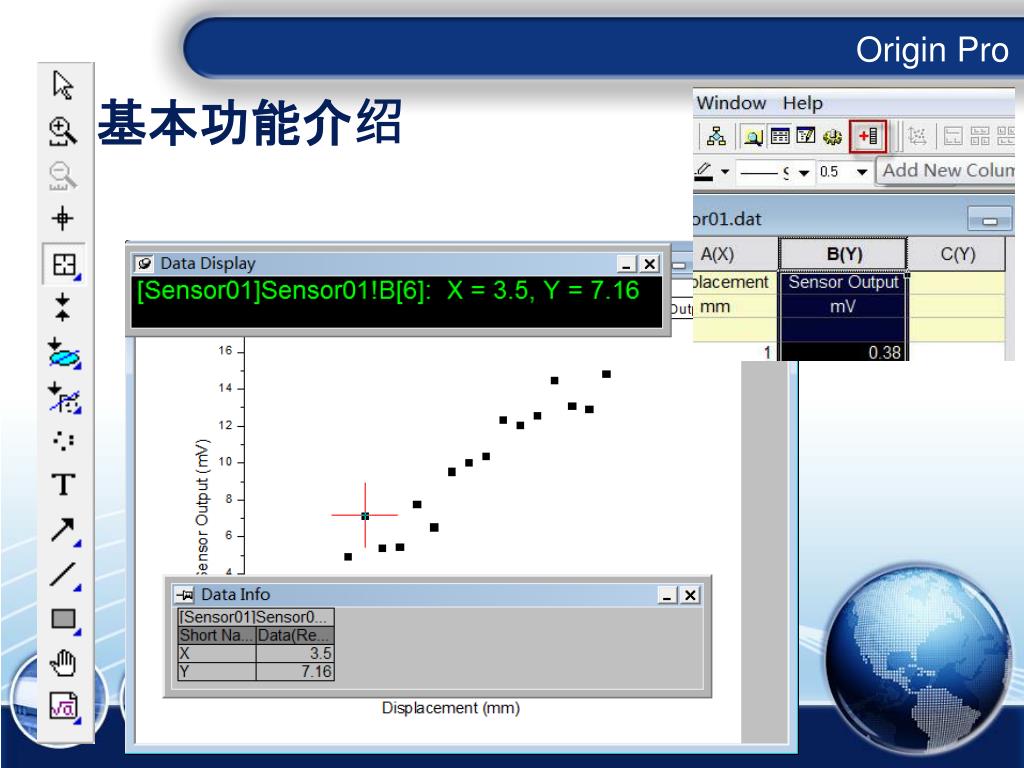Activate the Pan hand tool
This screenshot has height=768, width=1024.
click(x=63, y=663)
